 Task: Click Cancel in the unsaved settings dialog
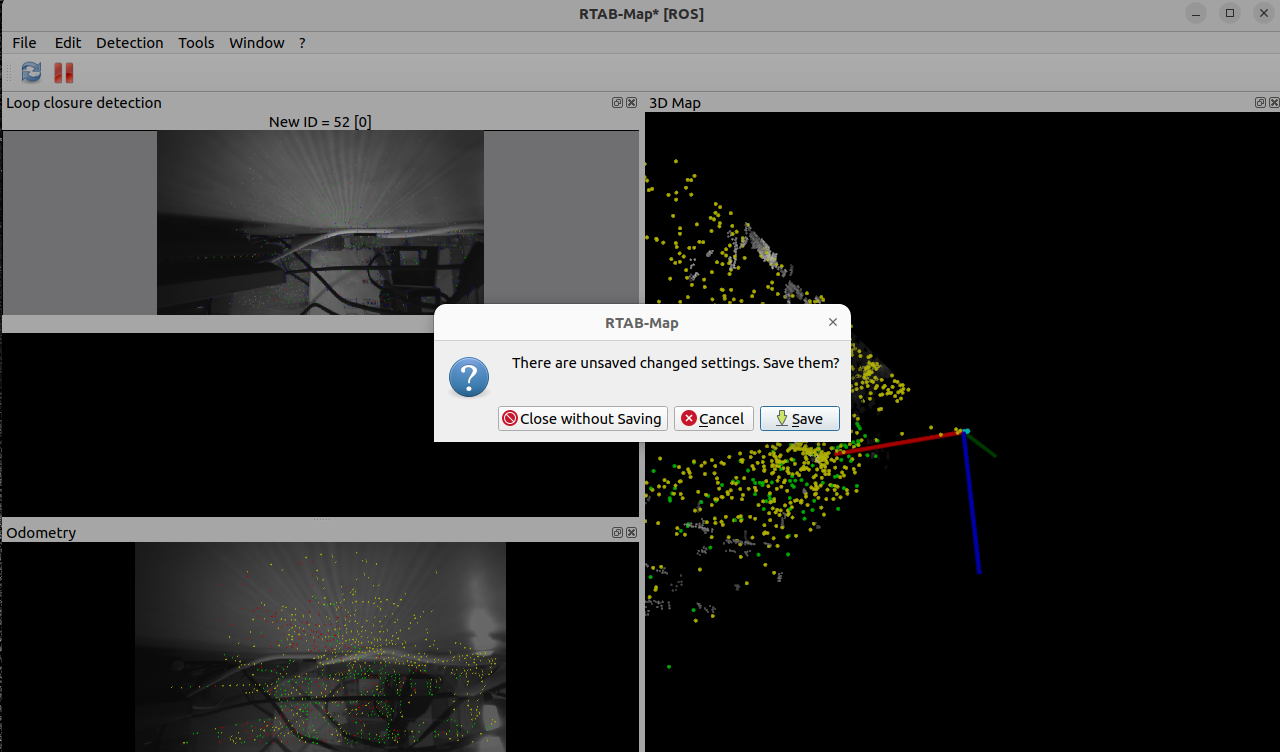pos(713,419)
